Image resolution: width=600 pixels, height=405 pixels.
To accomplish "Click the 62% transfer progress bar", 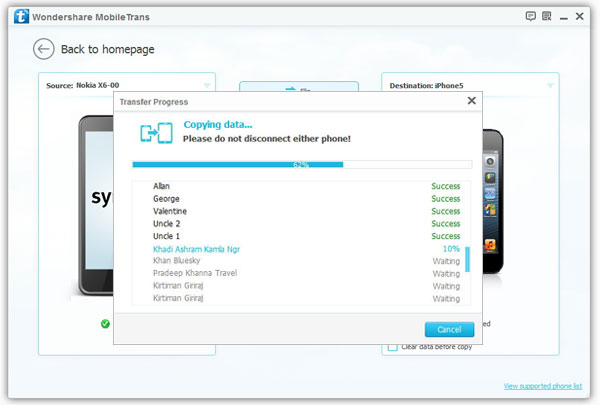I will pos(302,165).
